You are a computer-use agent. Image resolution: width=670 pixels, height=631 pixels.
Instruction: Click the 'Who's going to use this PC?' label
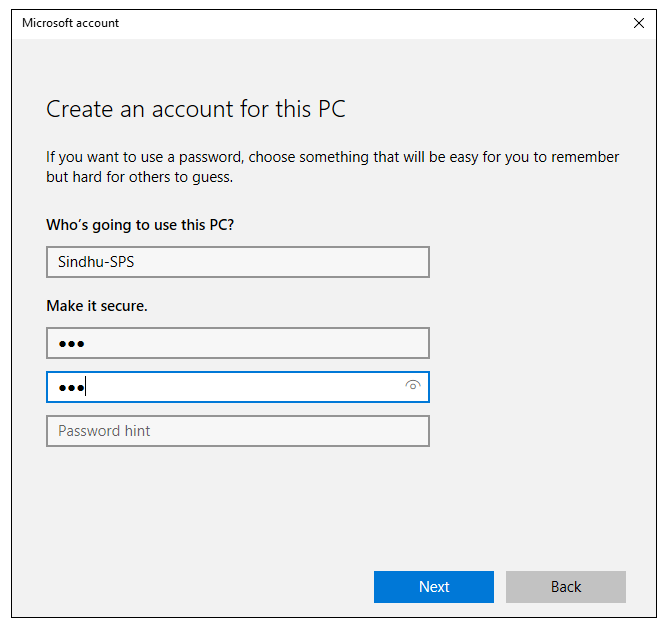[x=140, y=225]
